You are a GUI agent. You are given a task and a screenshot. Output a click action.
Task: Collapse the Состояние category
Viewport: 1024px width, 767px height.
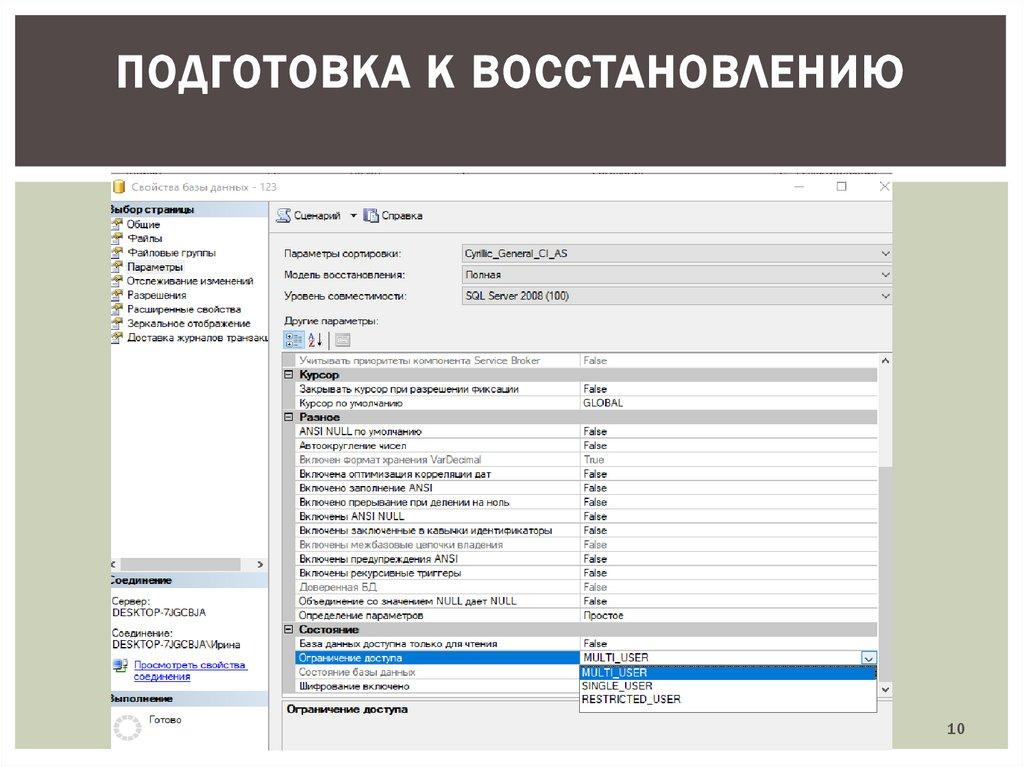(x=289, y=630)
